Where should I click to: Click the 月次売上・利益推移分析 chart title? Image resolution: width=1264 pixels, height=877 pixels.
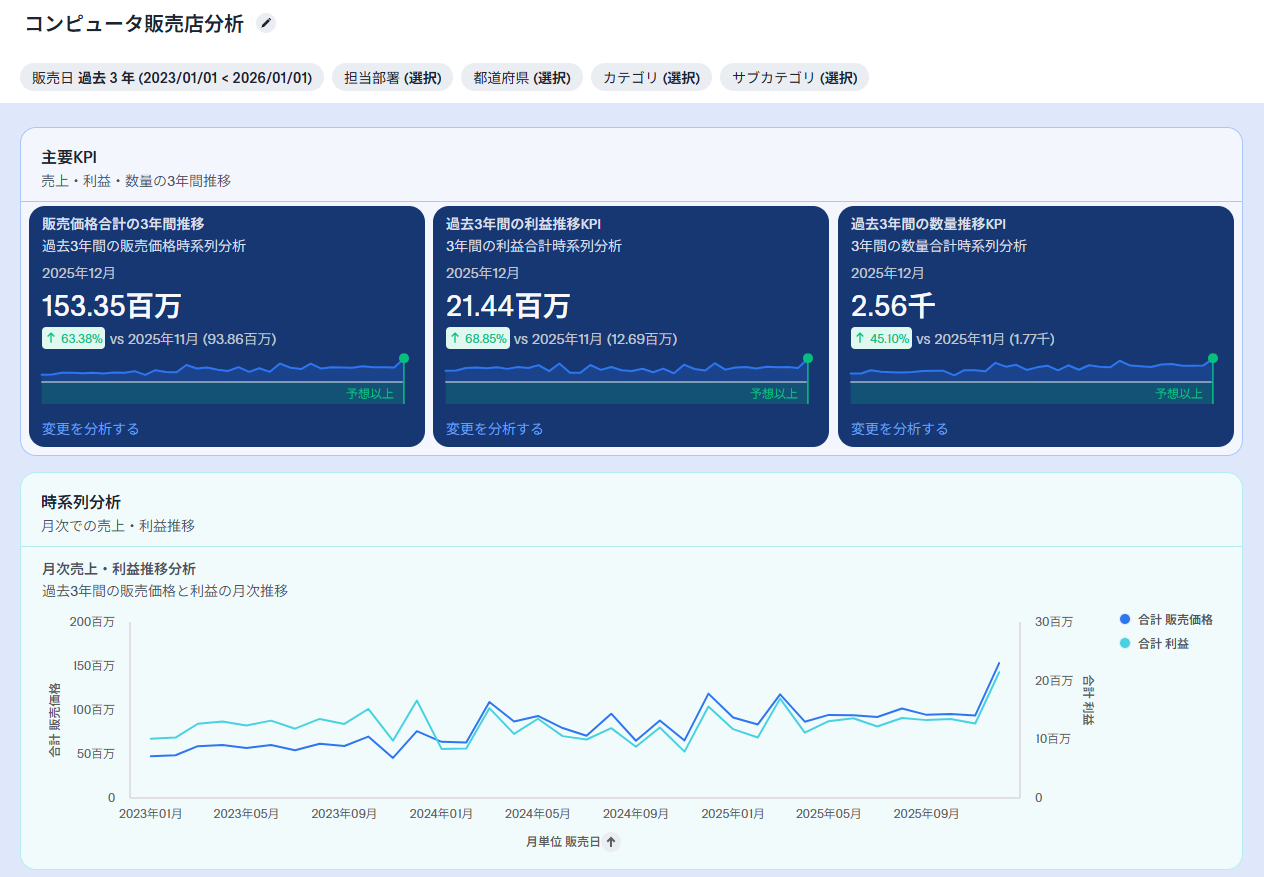point(119,569)
